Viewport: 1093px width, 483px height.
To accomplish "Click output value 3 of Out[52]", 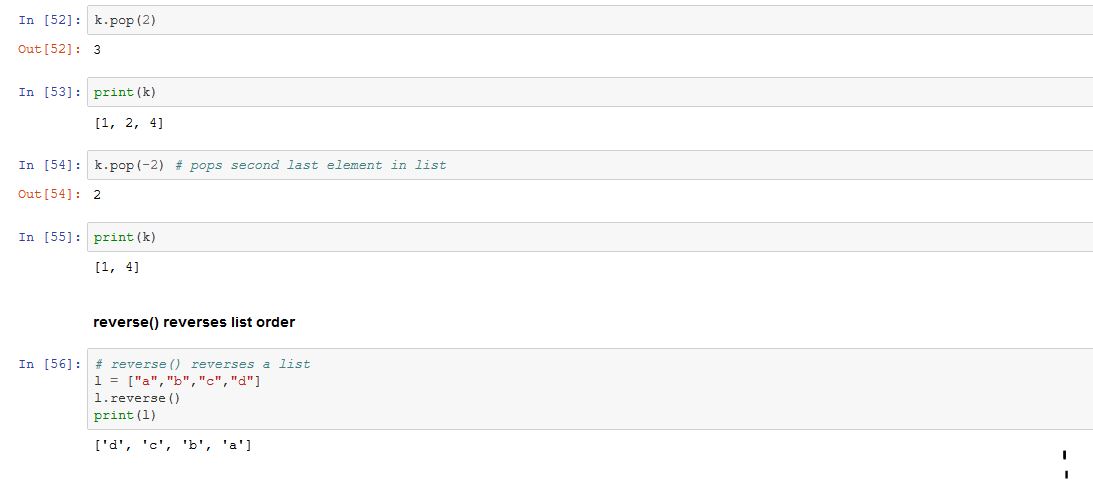I will click(97, 50).
